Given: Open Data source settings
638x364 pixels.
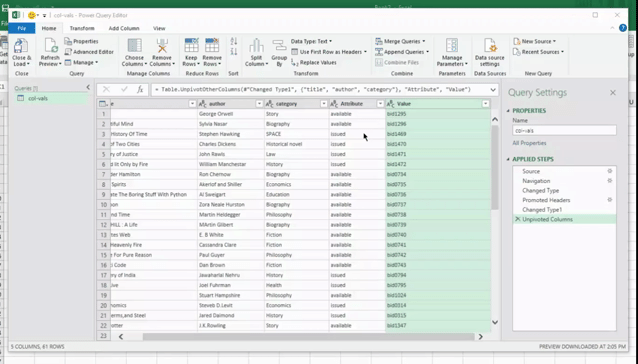Looking at the screenshot, I should [x=489, y=53].
